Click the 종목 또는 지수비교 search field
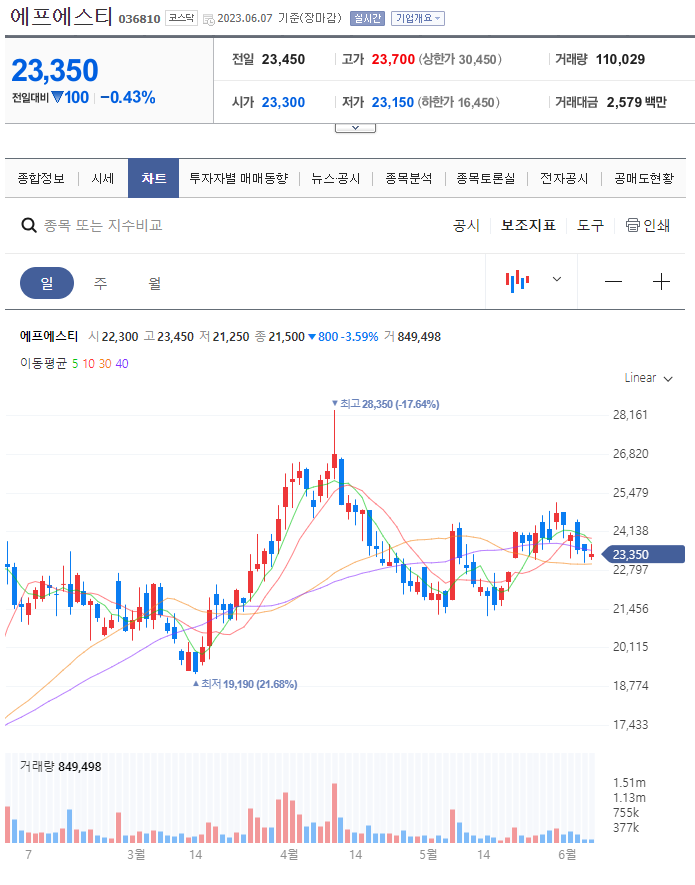The width and height of the screenshot is (695, 885). coord(103,226)
